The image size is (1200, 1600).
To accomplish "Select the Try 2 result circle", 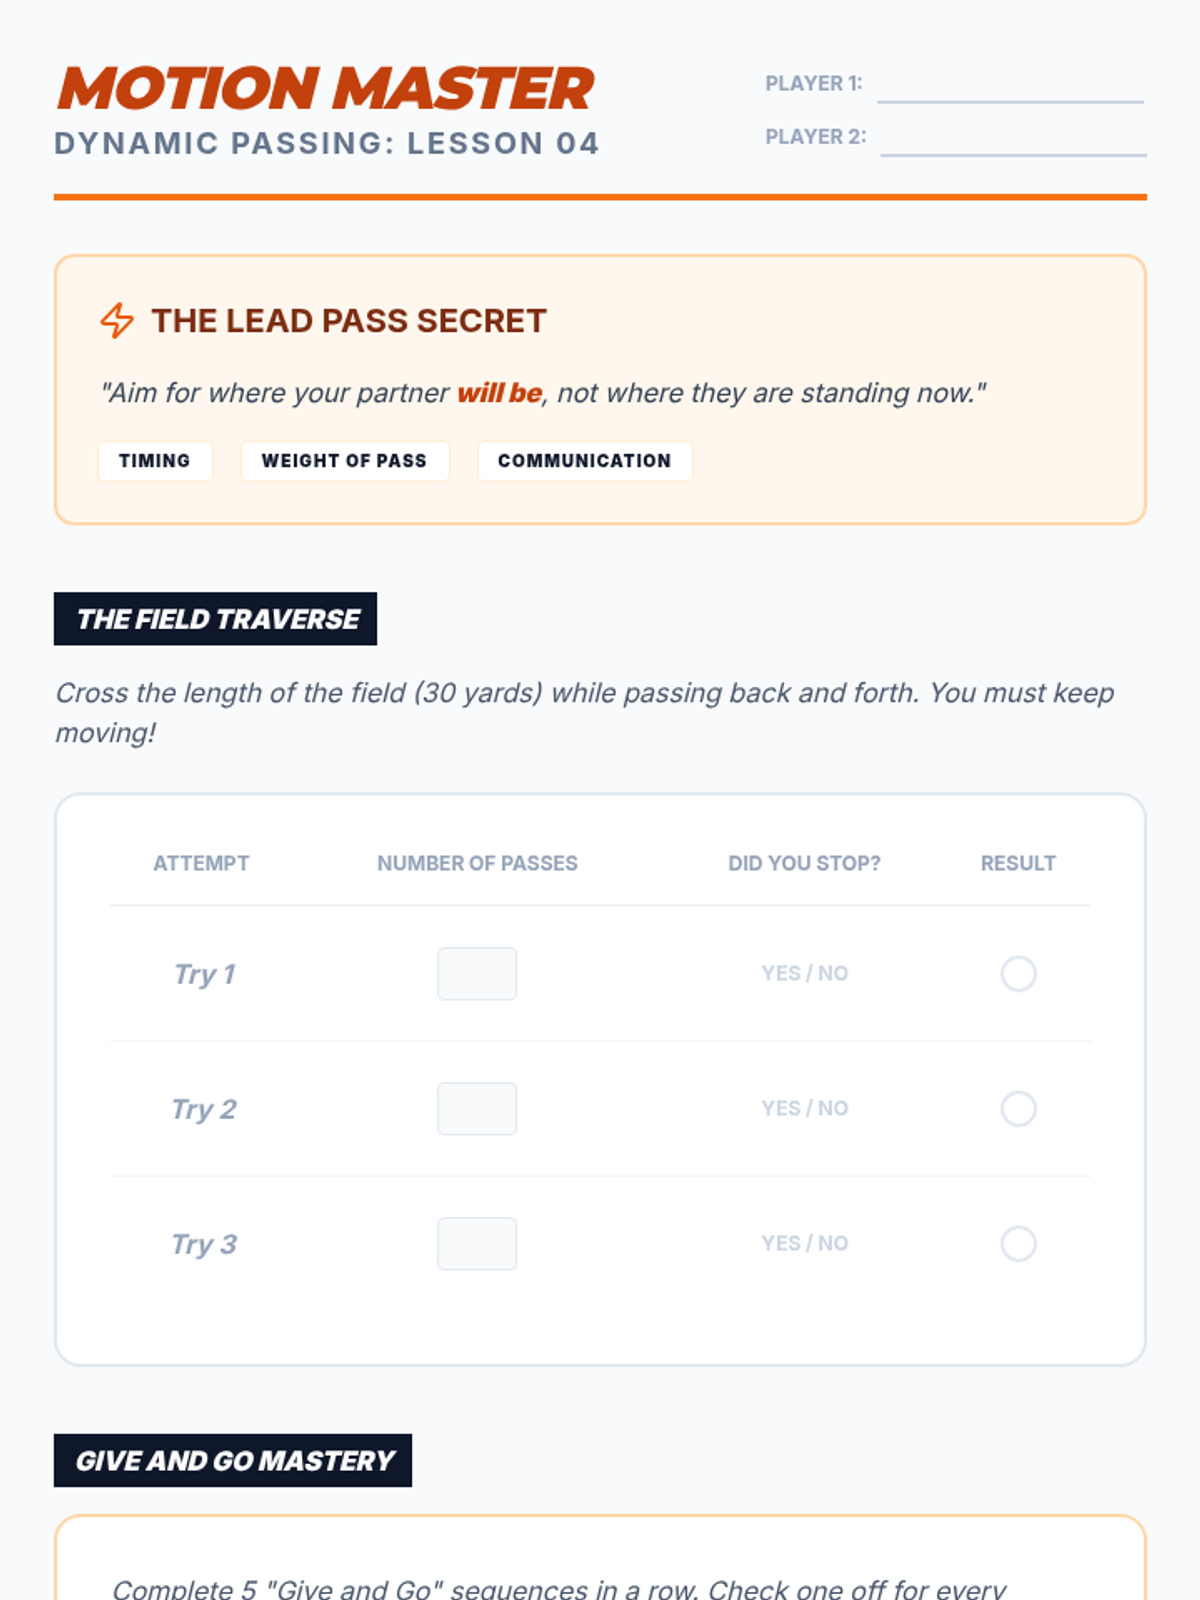I will 1018,1109.
